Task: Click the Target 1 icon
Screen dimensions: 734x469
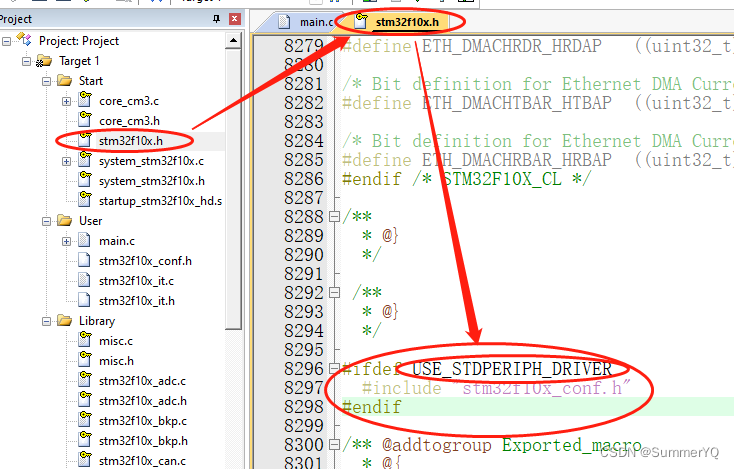Action: [44, 61]
